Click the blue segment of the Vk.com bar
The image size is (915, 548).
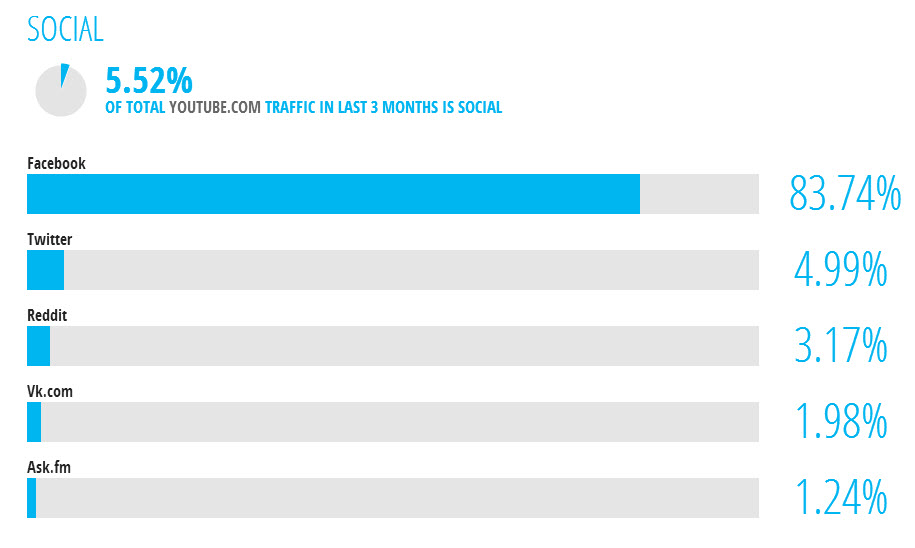pos(34,422)
